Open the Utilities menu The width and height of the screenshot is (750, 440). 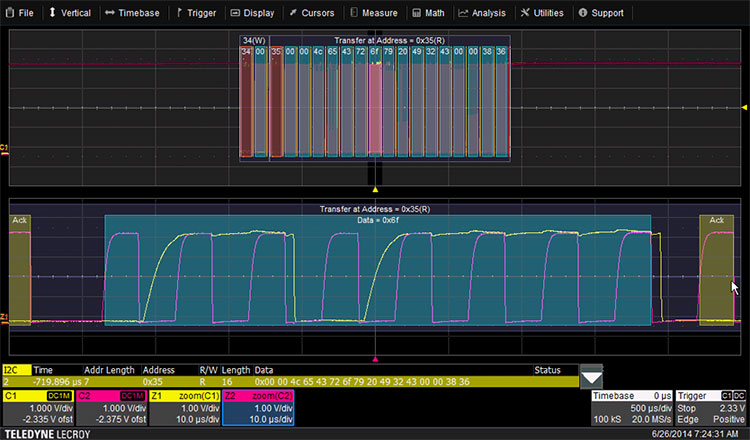(543, 13)
